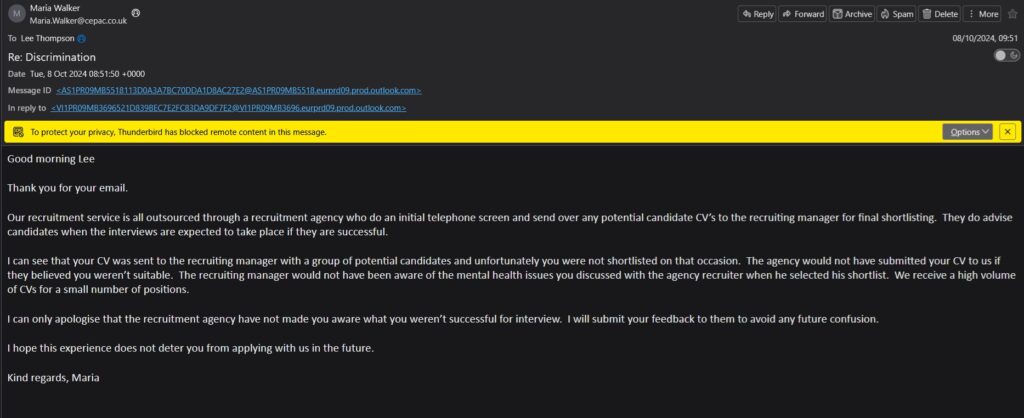Toggle the light/dark message mode switch
The image size is (1024, 418).
pos(1006,56)
